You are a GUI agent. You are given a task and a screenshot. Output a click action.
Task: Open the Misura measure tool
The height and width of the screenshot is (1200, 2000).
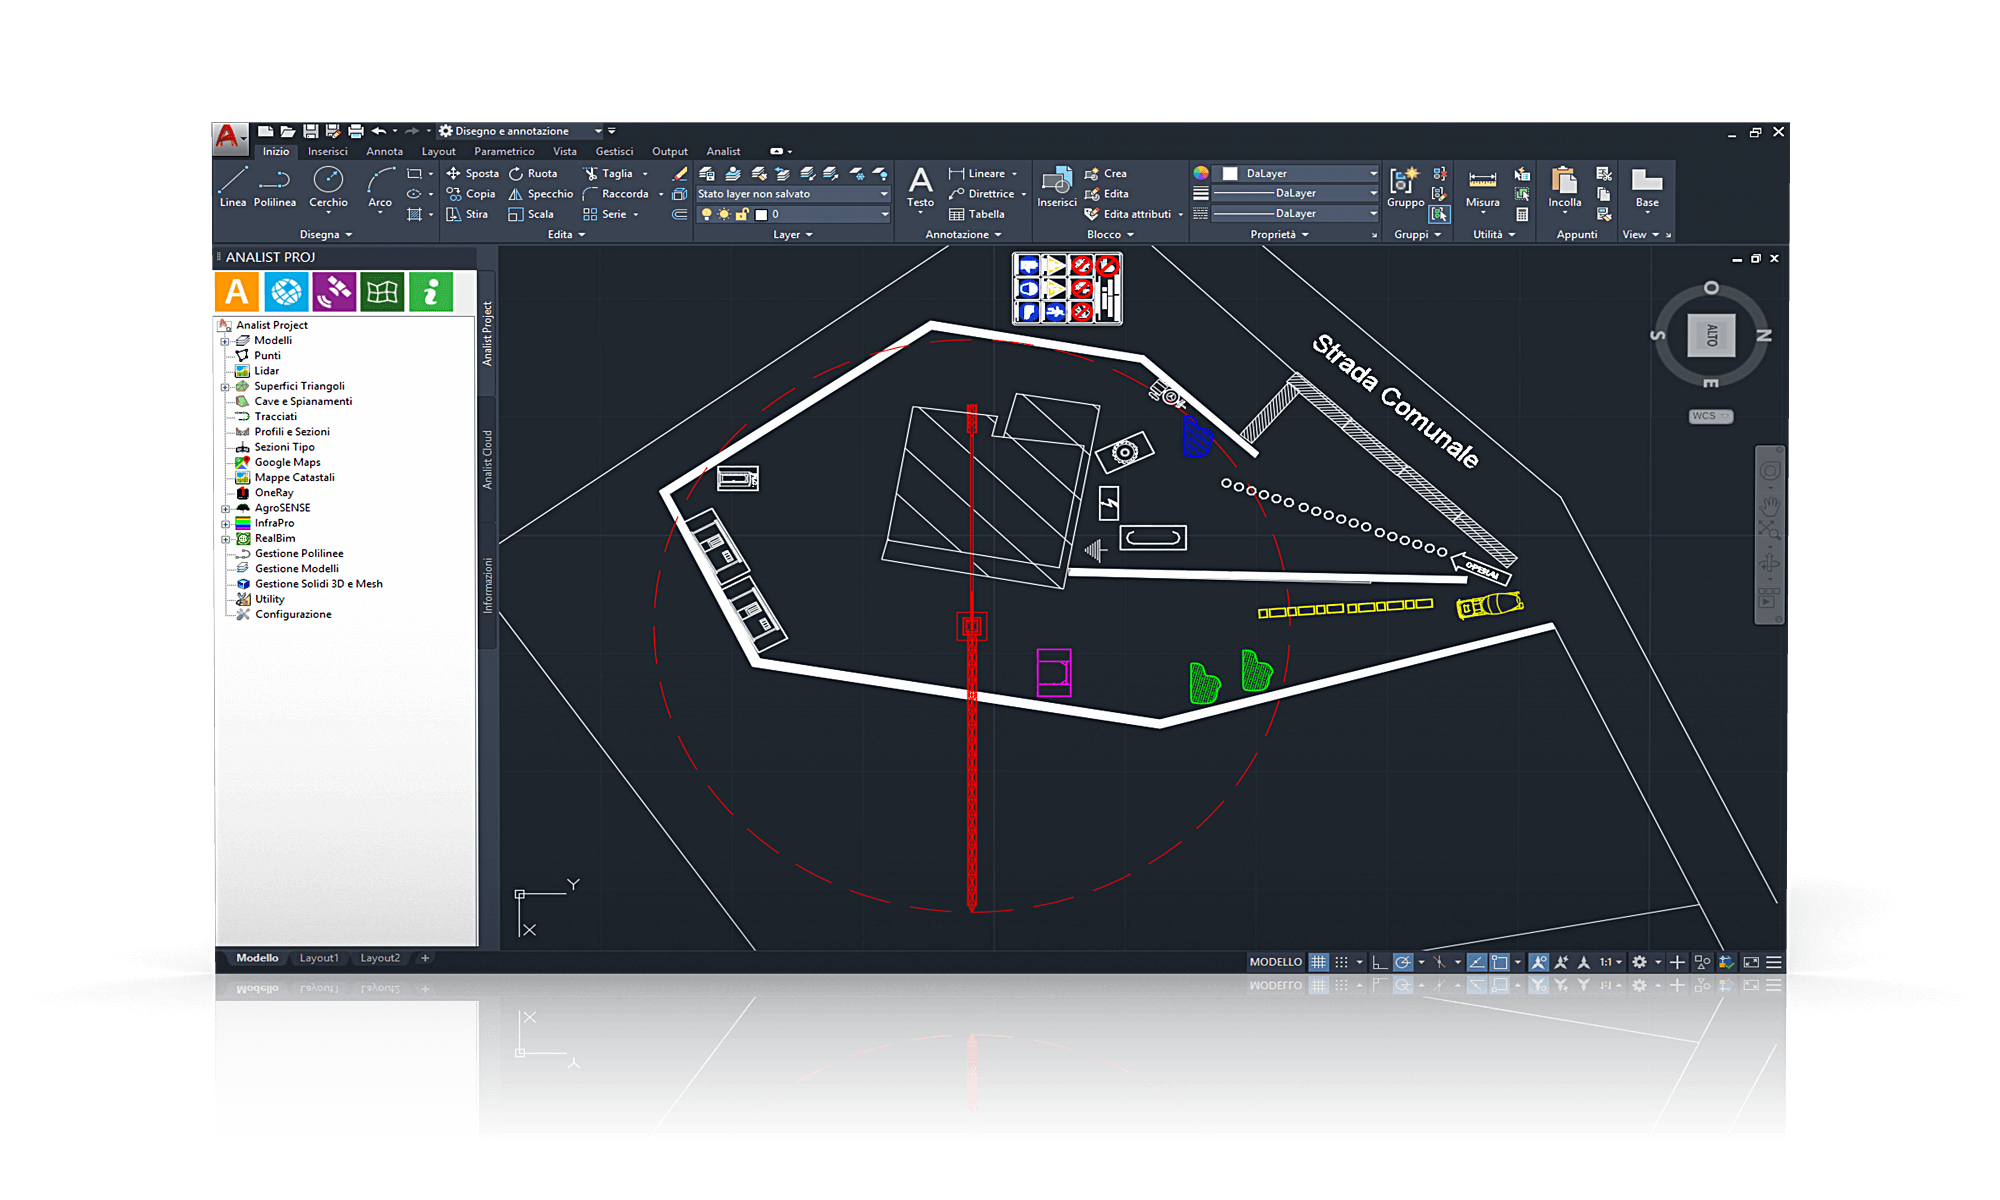pyautogui.click(x=1482, y=188)
